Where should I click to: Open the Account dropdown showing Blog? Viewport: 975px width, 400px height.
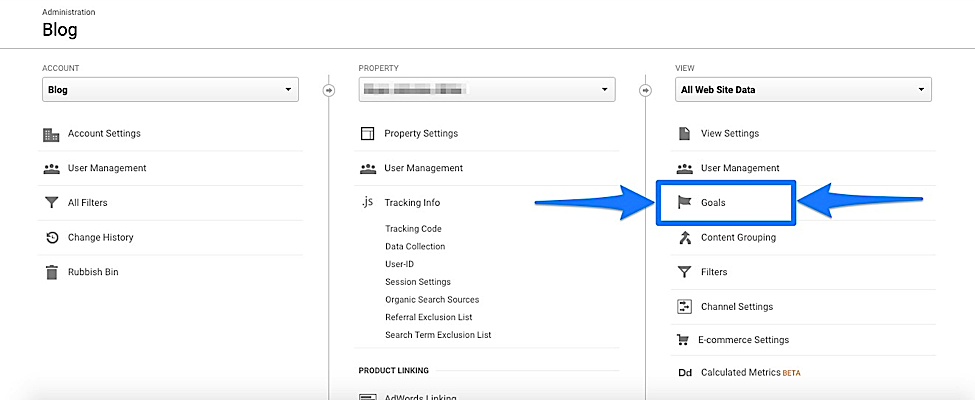(x=170, y=90)
